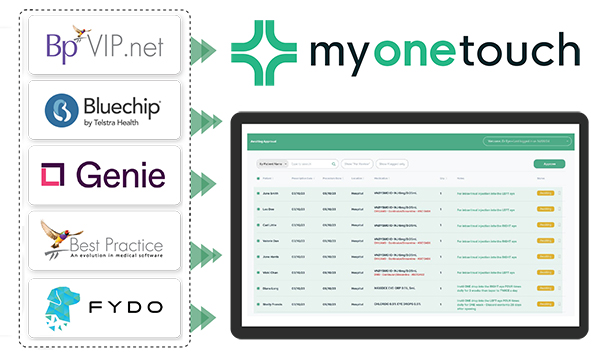This screenshot has height=364, width=600.
Task: Toggle the select-all checkbox in table header
Action: (x=258, y=178)
